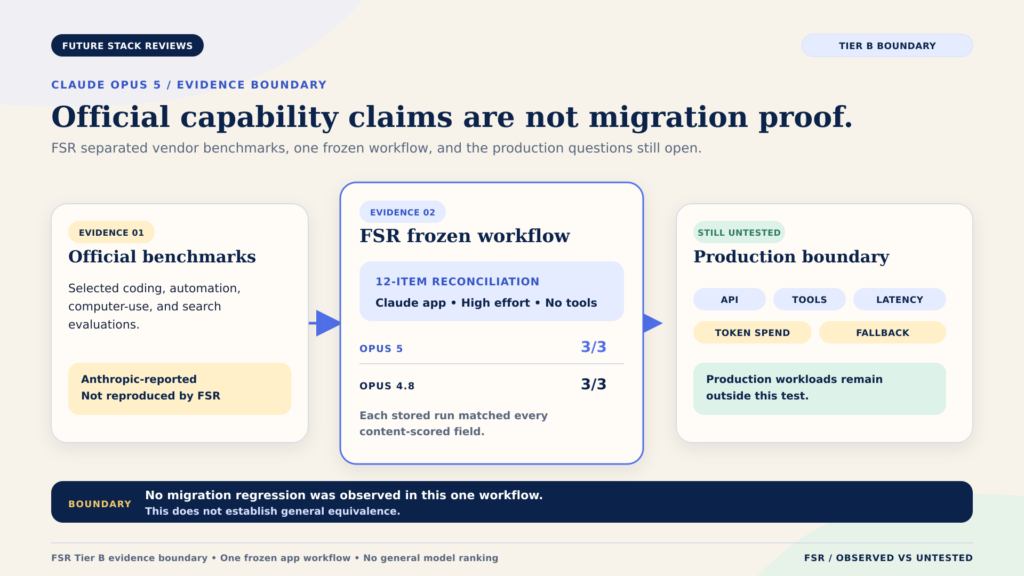This screenshot has width=1024, height=576.
Task: Click the footer 'FSR / OBSERVED VS UNTESTED' text
Action: click(888, 558)
